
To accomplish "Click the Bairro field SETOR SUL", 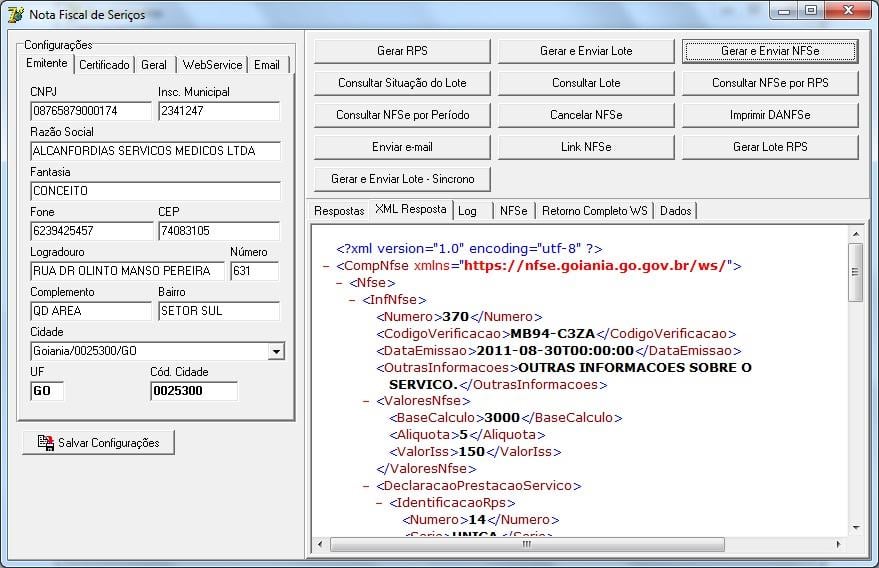I will pyautogui.click(x=219, y=311).
